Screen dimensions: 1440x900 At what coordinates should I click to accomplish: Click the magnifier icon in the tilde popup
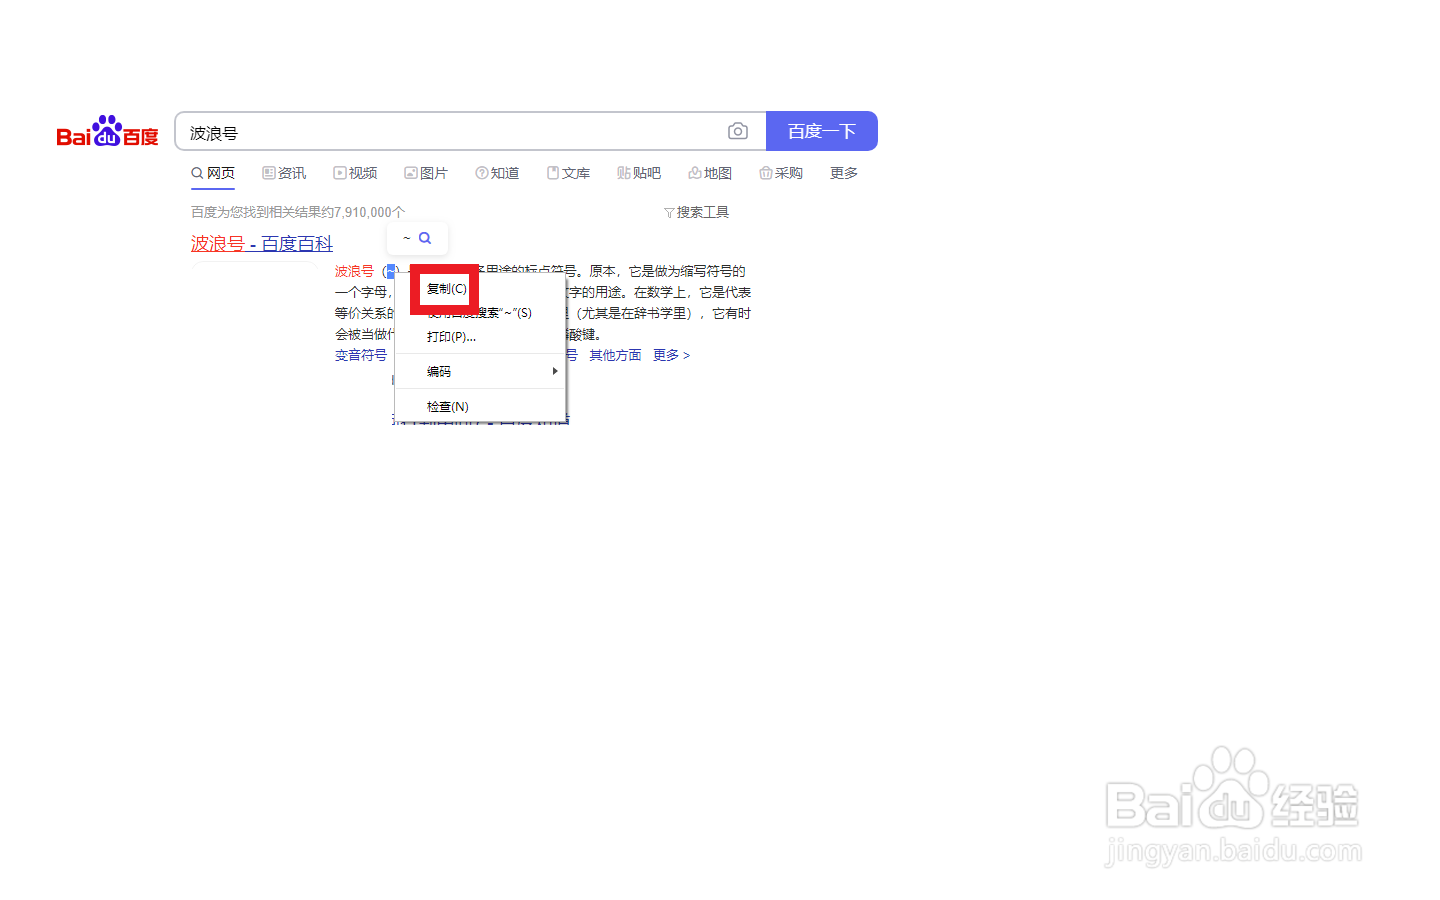(x=426, y=237)
